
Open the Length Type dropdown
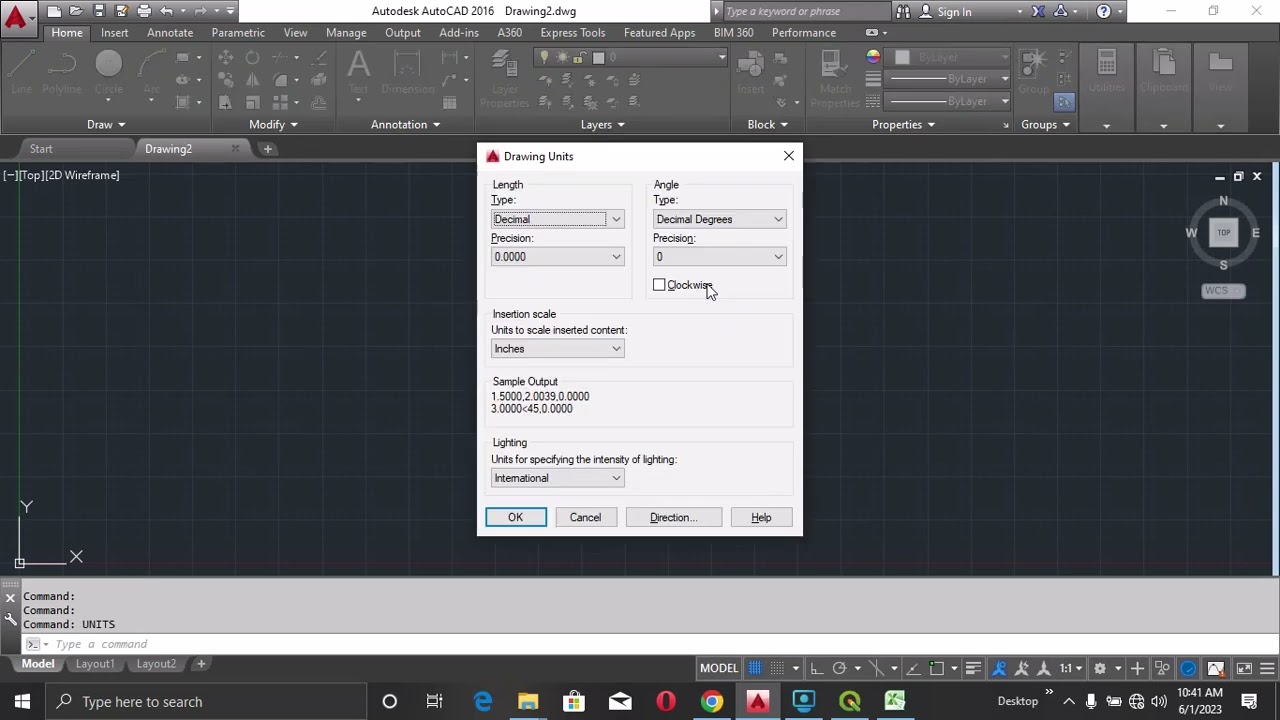[x=557, y=219]
